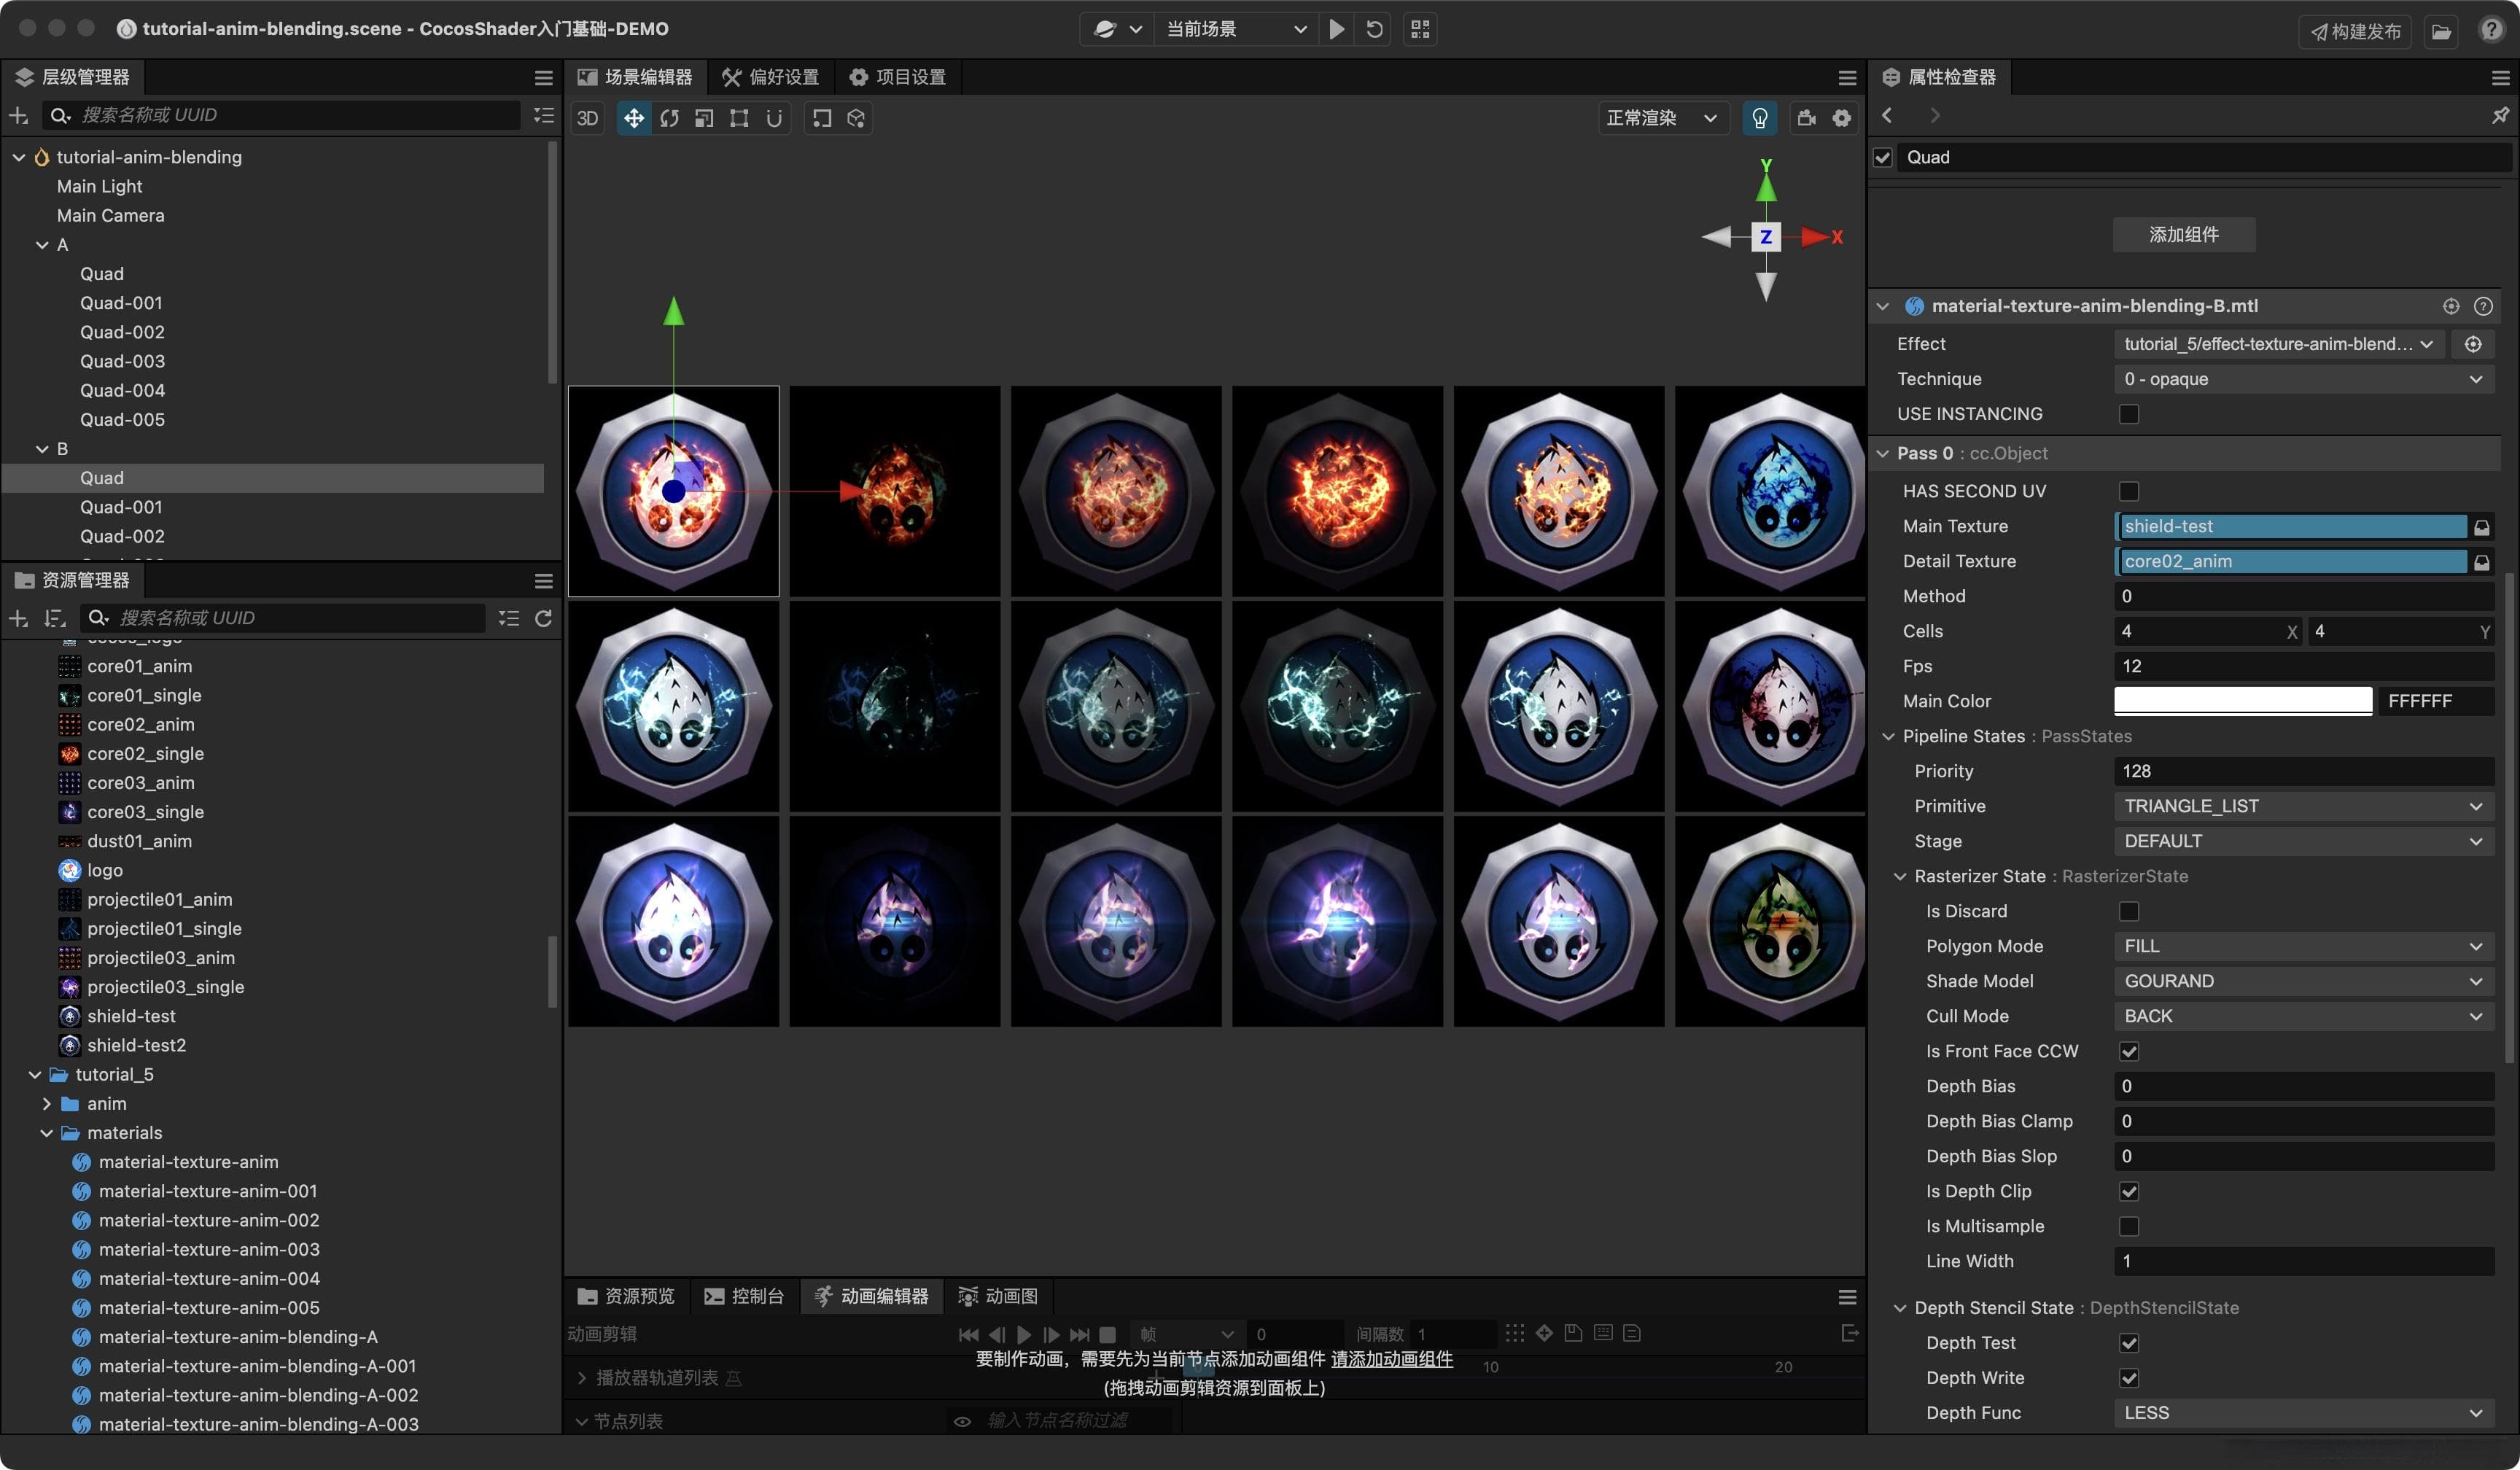Switch to the 项目设置 tab
Viewport: 2520px width, 1470px height.
click(897, 78)
